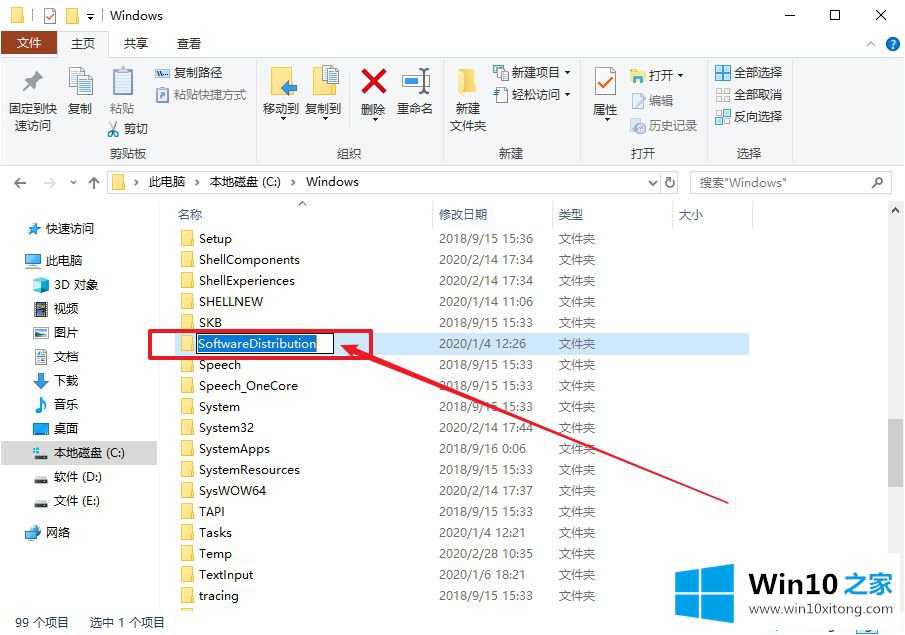Click the SoftwareDistribution rename text field
The width and height of the screenshot is (905, 635).
(265, 343)
